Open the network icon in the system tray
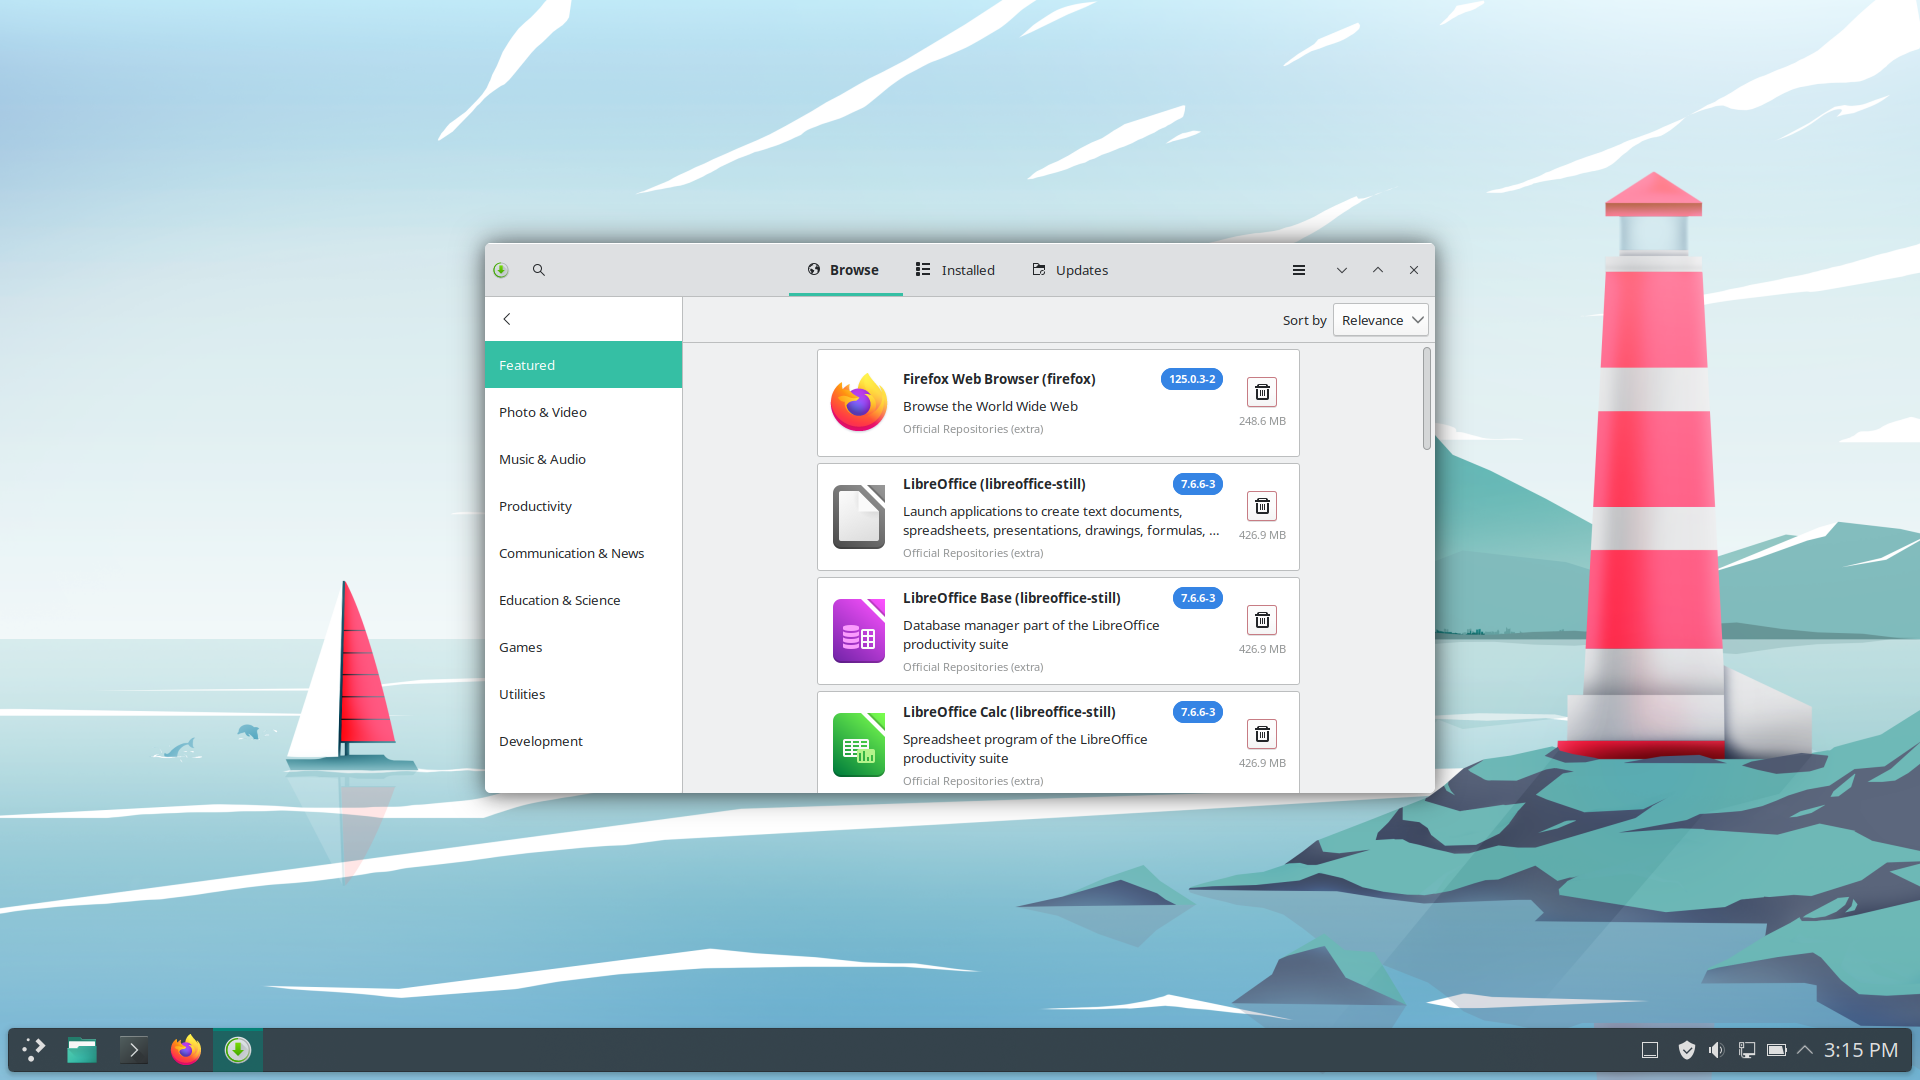The width and height of the screenshot is (1920, 1080). click(1747, 1050)
